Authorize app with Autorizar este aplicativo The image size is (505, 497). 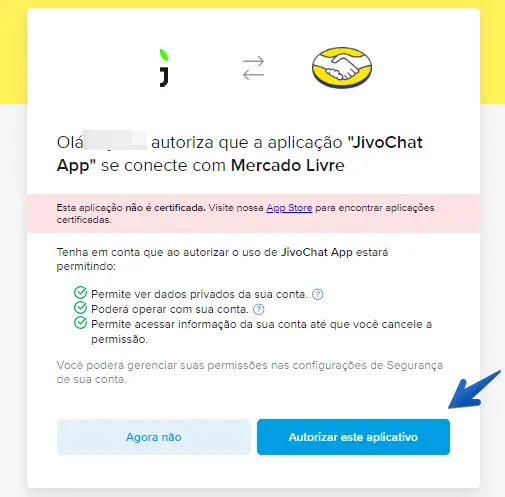point(353,437)
